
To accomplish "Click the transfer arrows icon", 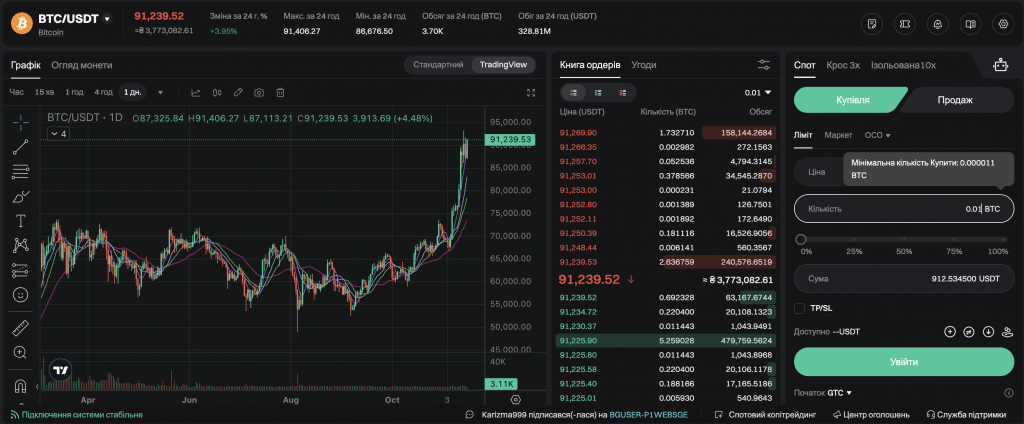I will 969,332.
